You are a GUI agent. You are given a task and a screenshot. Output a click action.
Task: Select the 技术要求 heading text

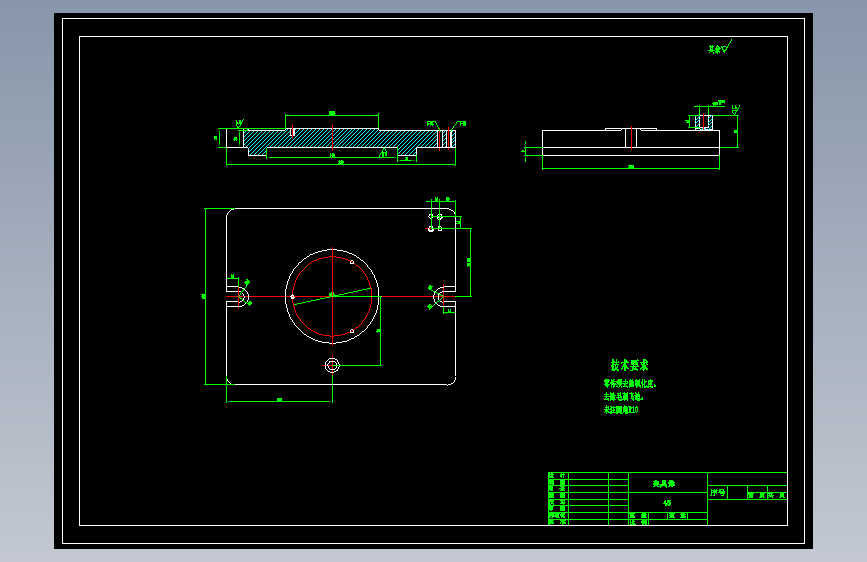[629, 365]
